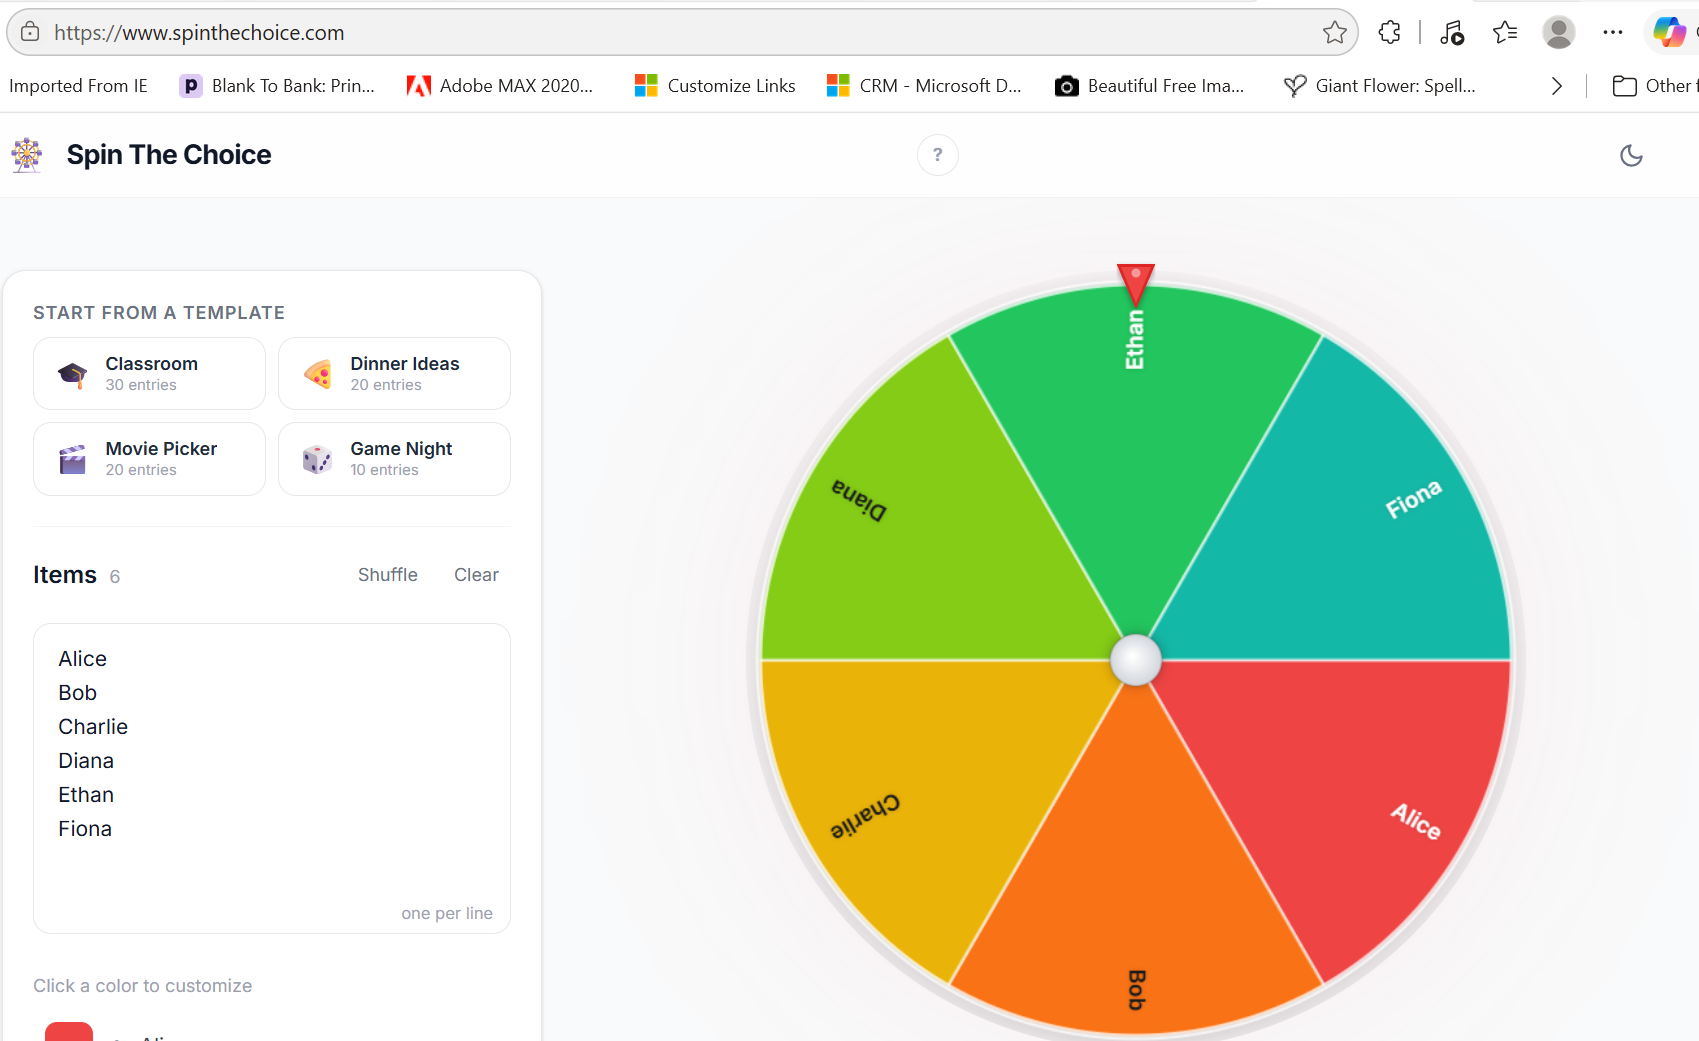Load the Game Night template
The width and height of the screenshot is (1699, 1041).
coord(394,459)
